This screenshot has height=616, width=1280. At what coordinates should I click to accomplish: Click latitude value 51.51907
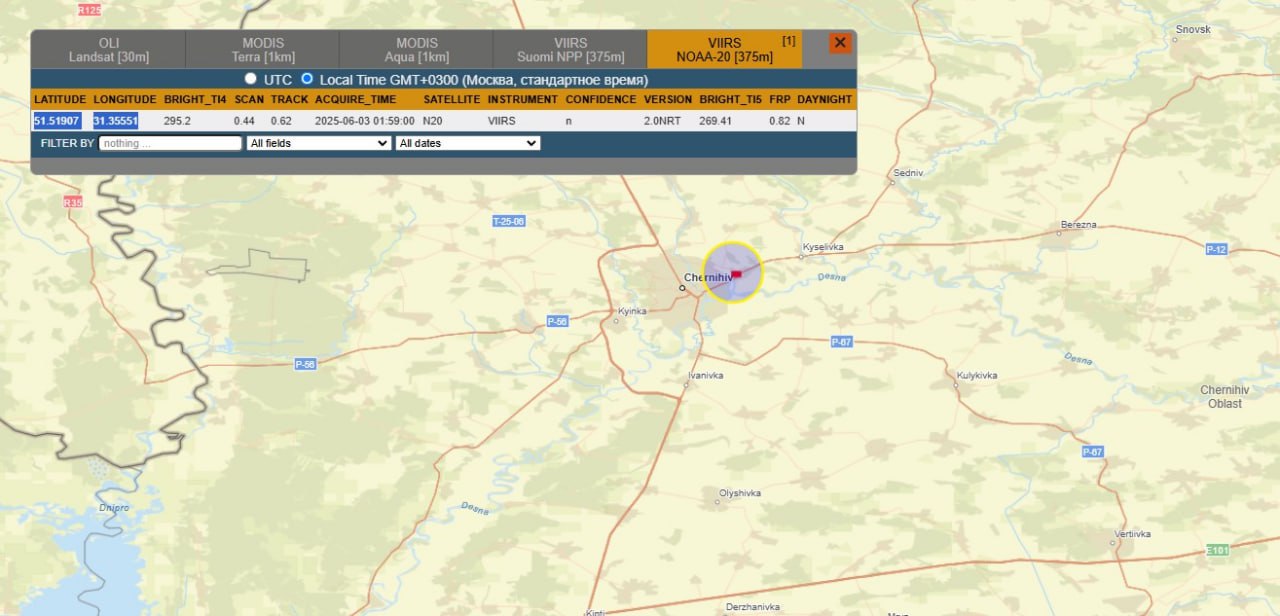57,121
